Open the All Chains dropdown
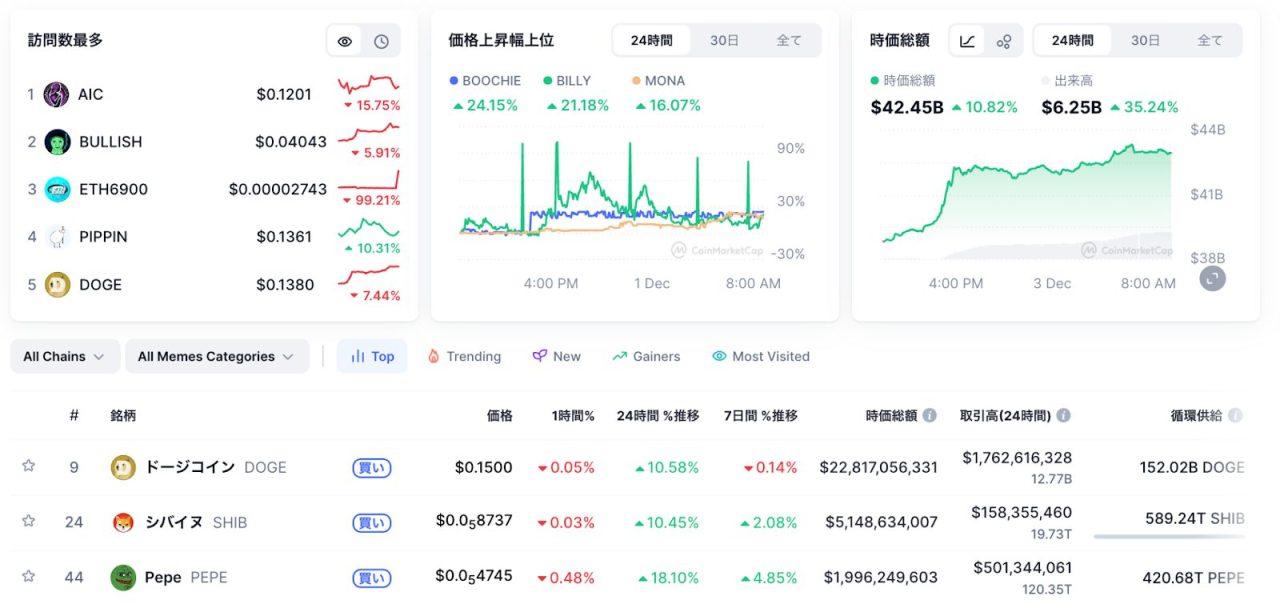This screenshot has width=1280, height=604. point(64,356)
